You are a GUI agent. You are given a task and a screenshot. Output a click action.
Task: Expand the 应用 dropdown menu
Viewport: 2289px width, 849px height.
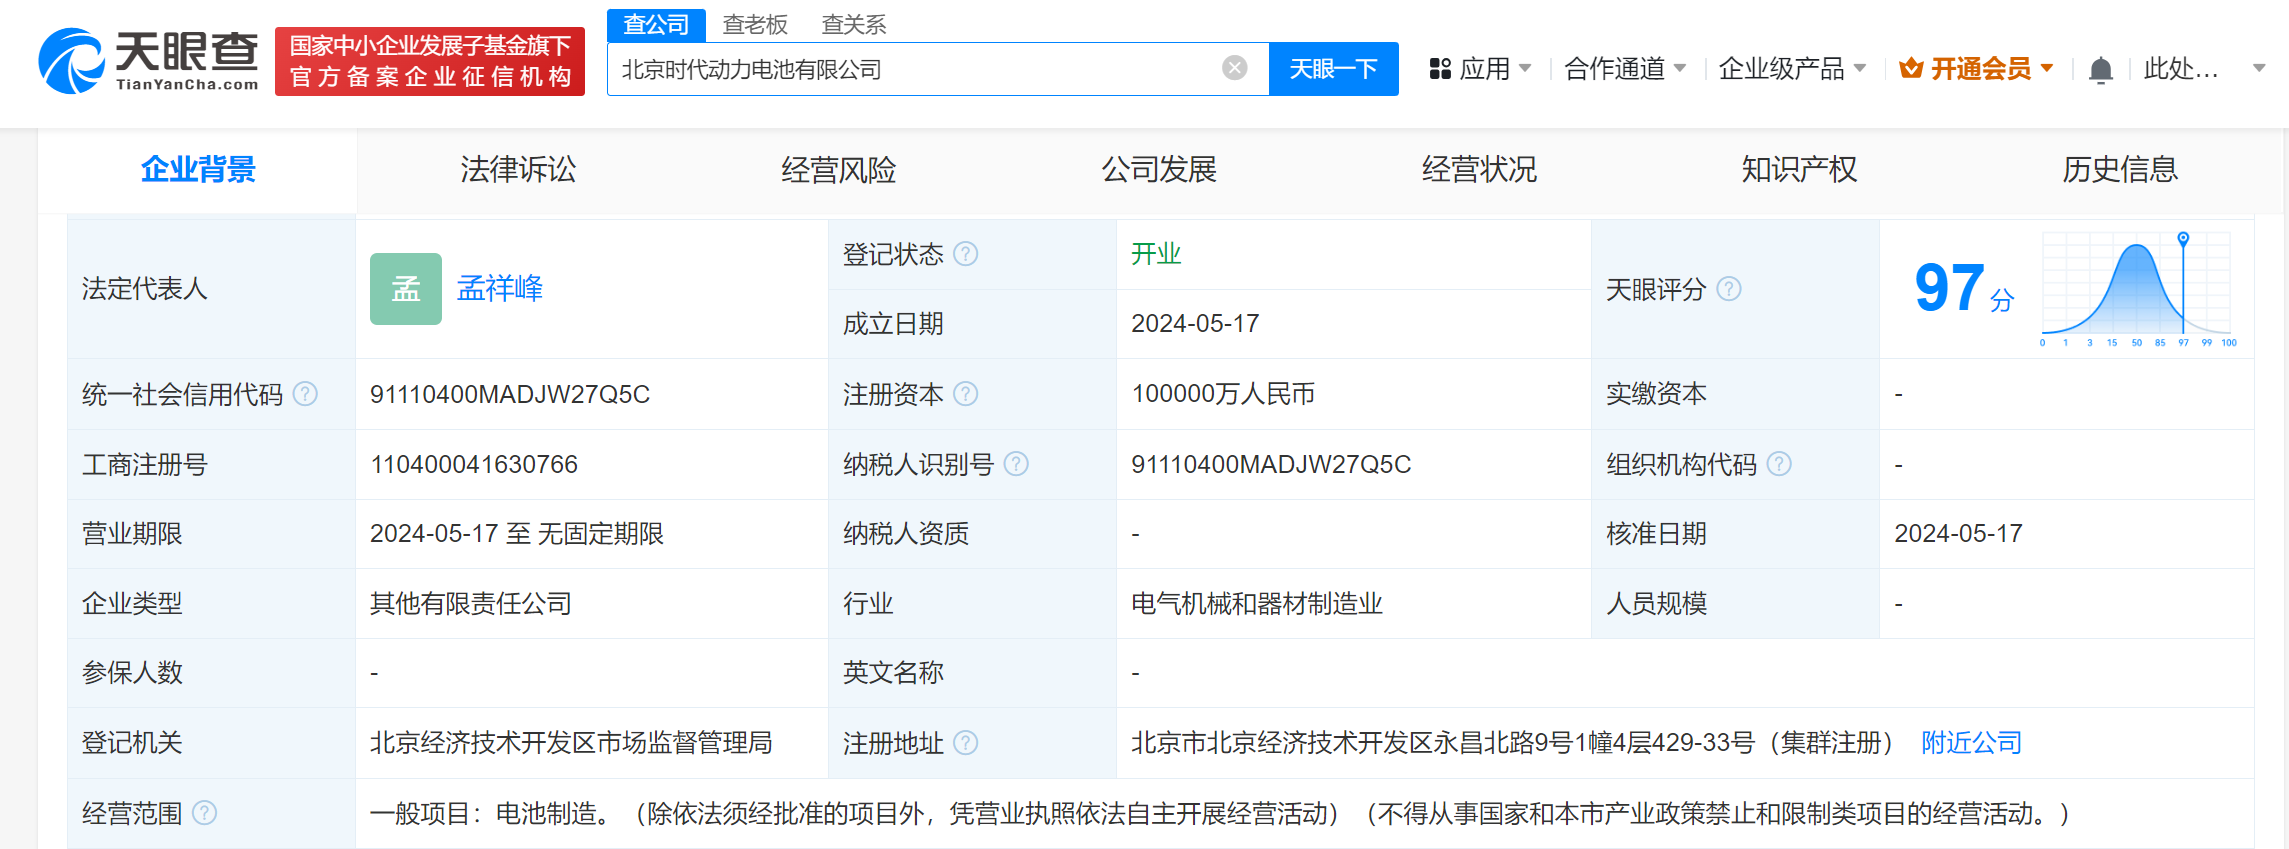1481,69
